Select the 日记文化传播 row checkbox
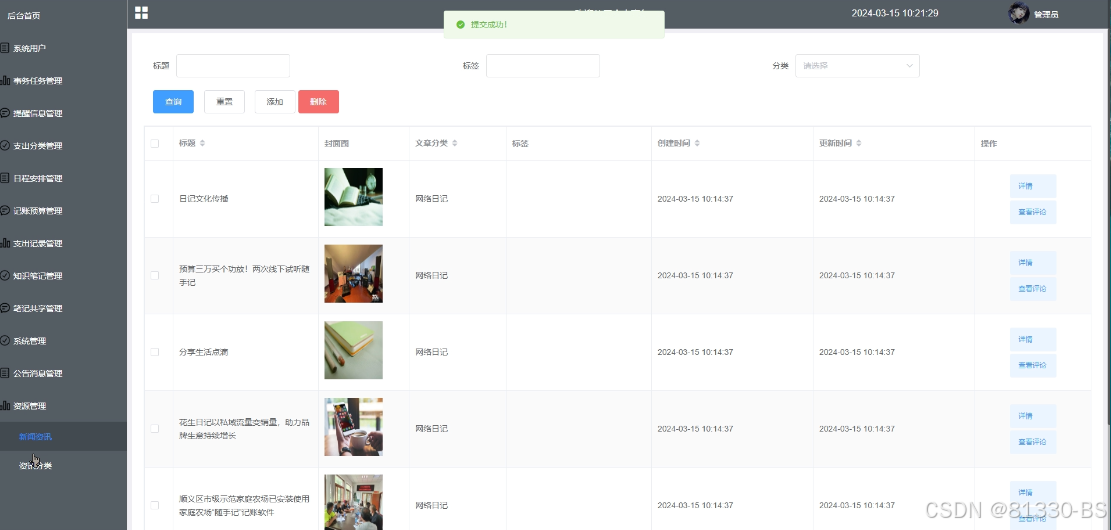Image resolution: width=1111 pixels, height=530 pixels. click(x=154, y=198)
